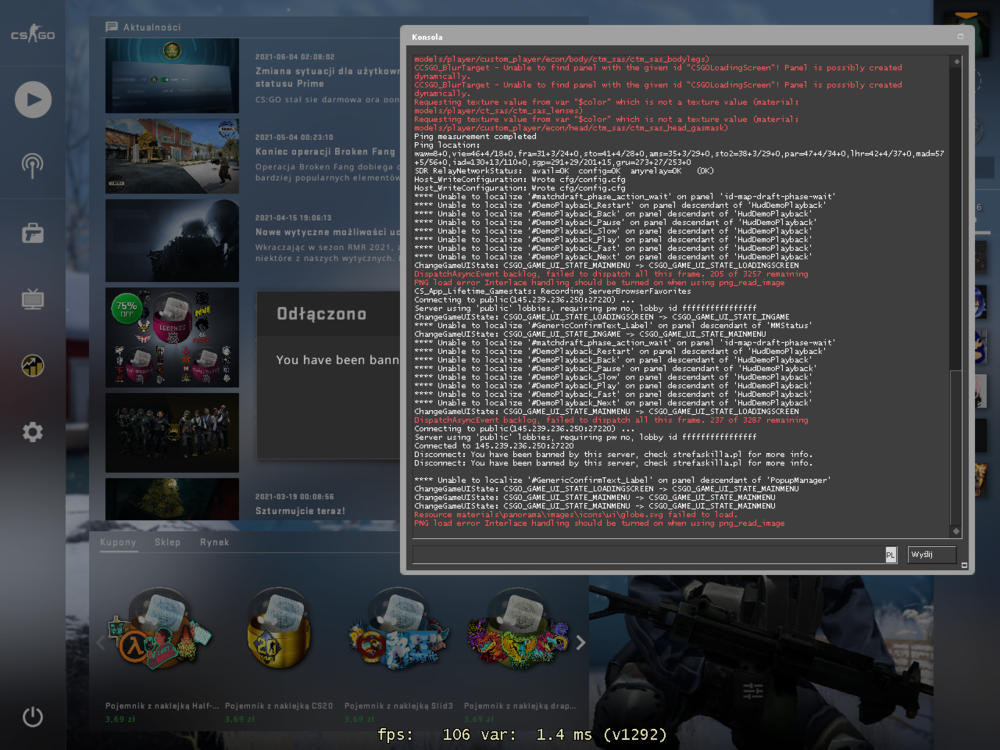Click the Aktualności news feed icon
Viewport: 1000px width, 750px height.
coord(112,27)
